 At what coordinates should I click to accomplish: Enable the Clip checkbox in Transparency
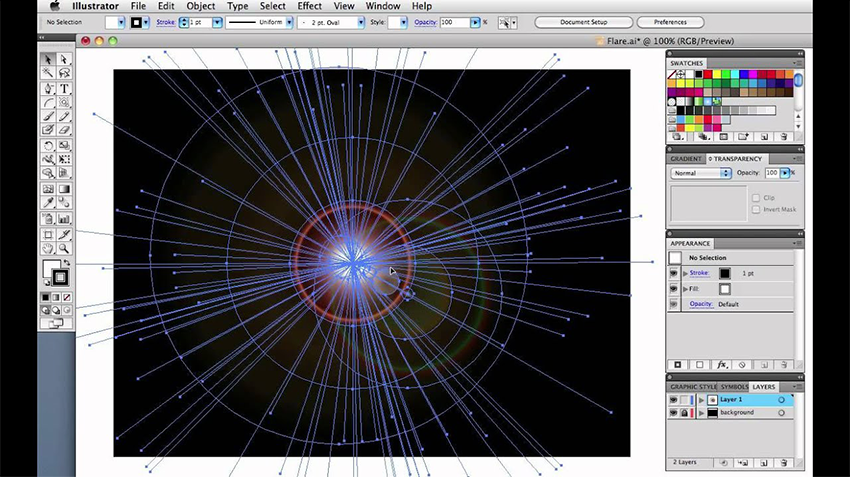click(x=756, y=198)
